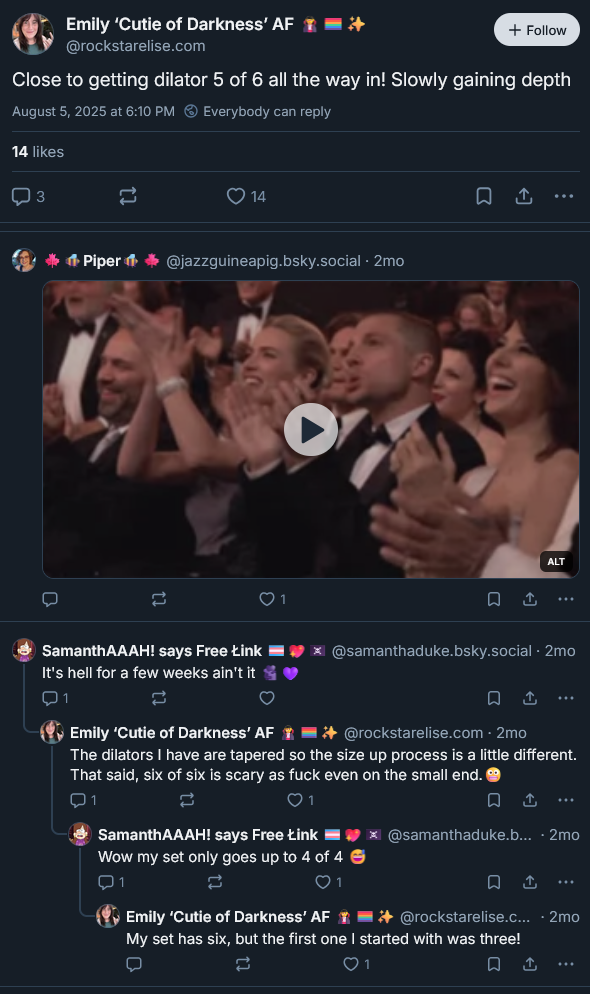Reply to the main dilator post
The width and height of the screenshot is (590, 994).
(x=29, y=197)
